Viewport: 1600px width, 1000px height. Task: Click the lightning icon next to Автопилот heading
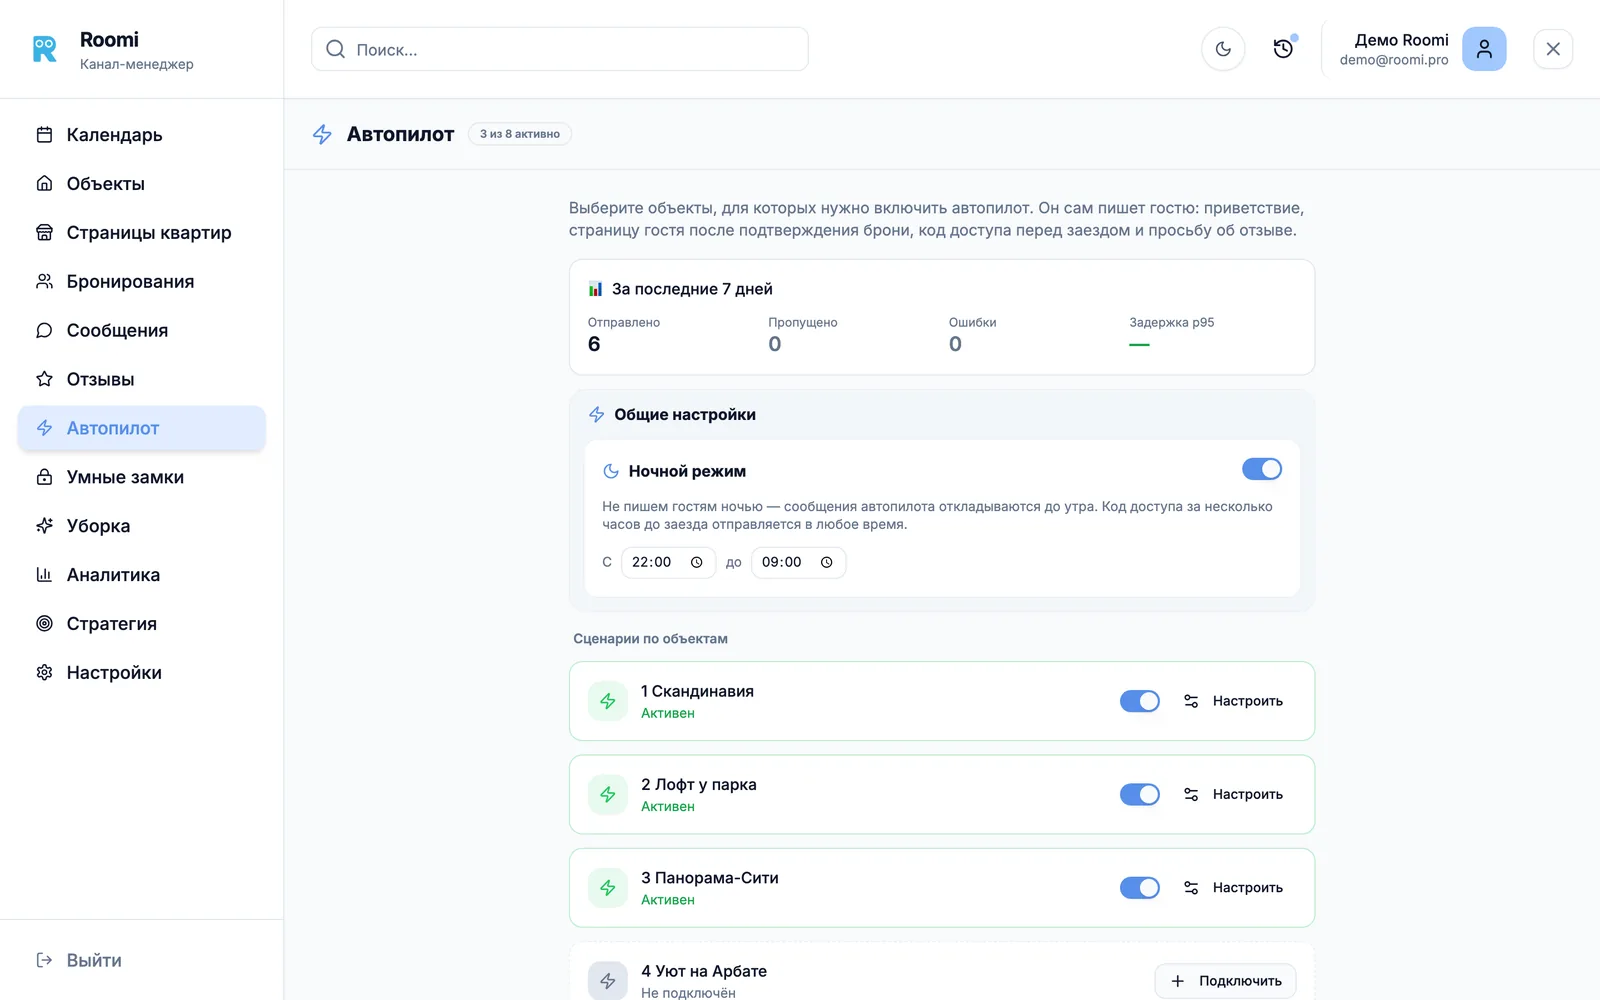click(322, 134)
